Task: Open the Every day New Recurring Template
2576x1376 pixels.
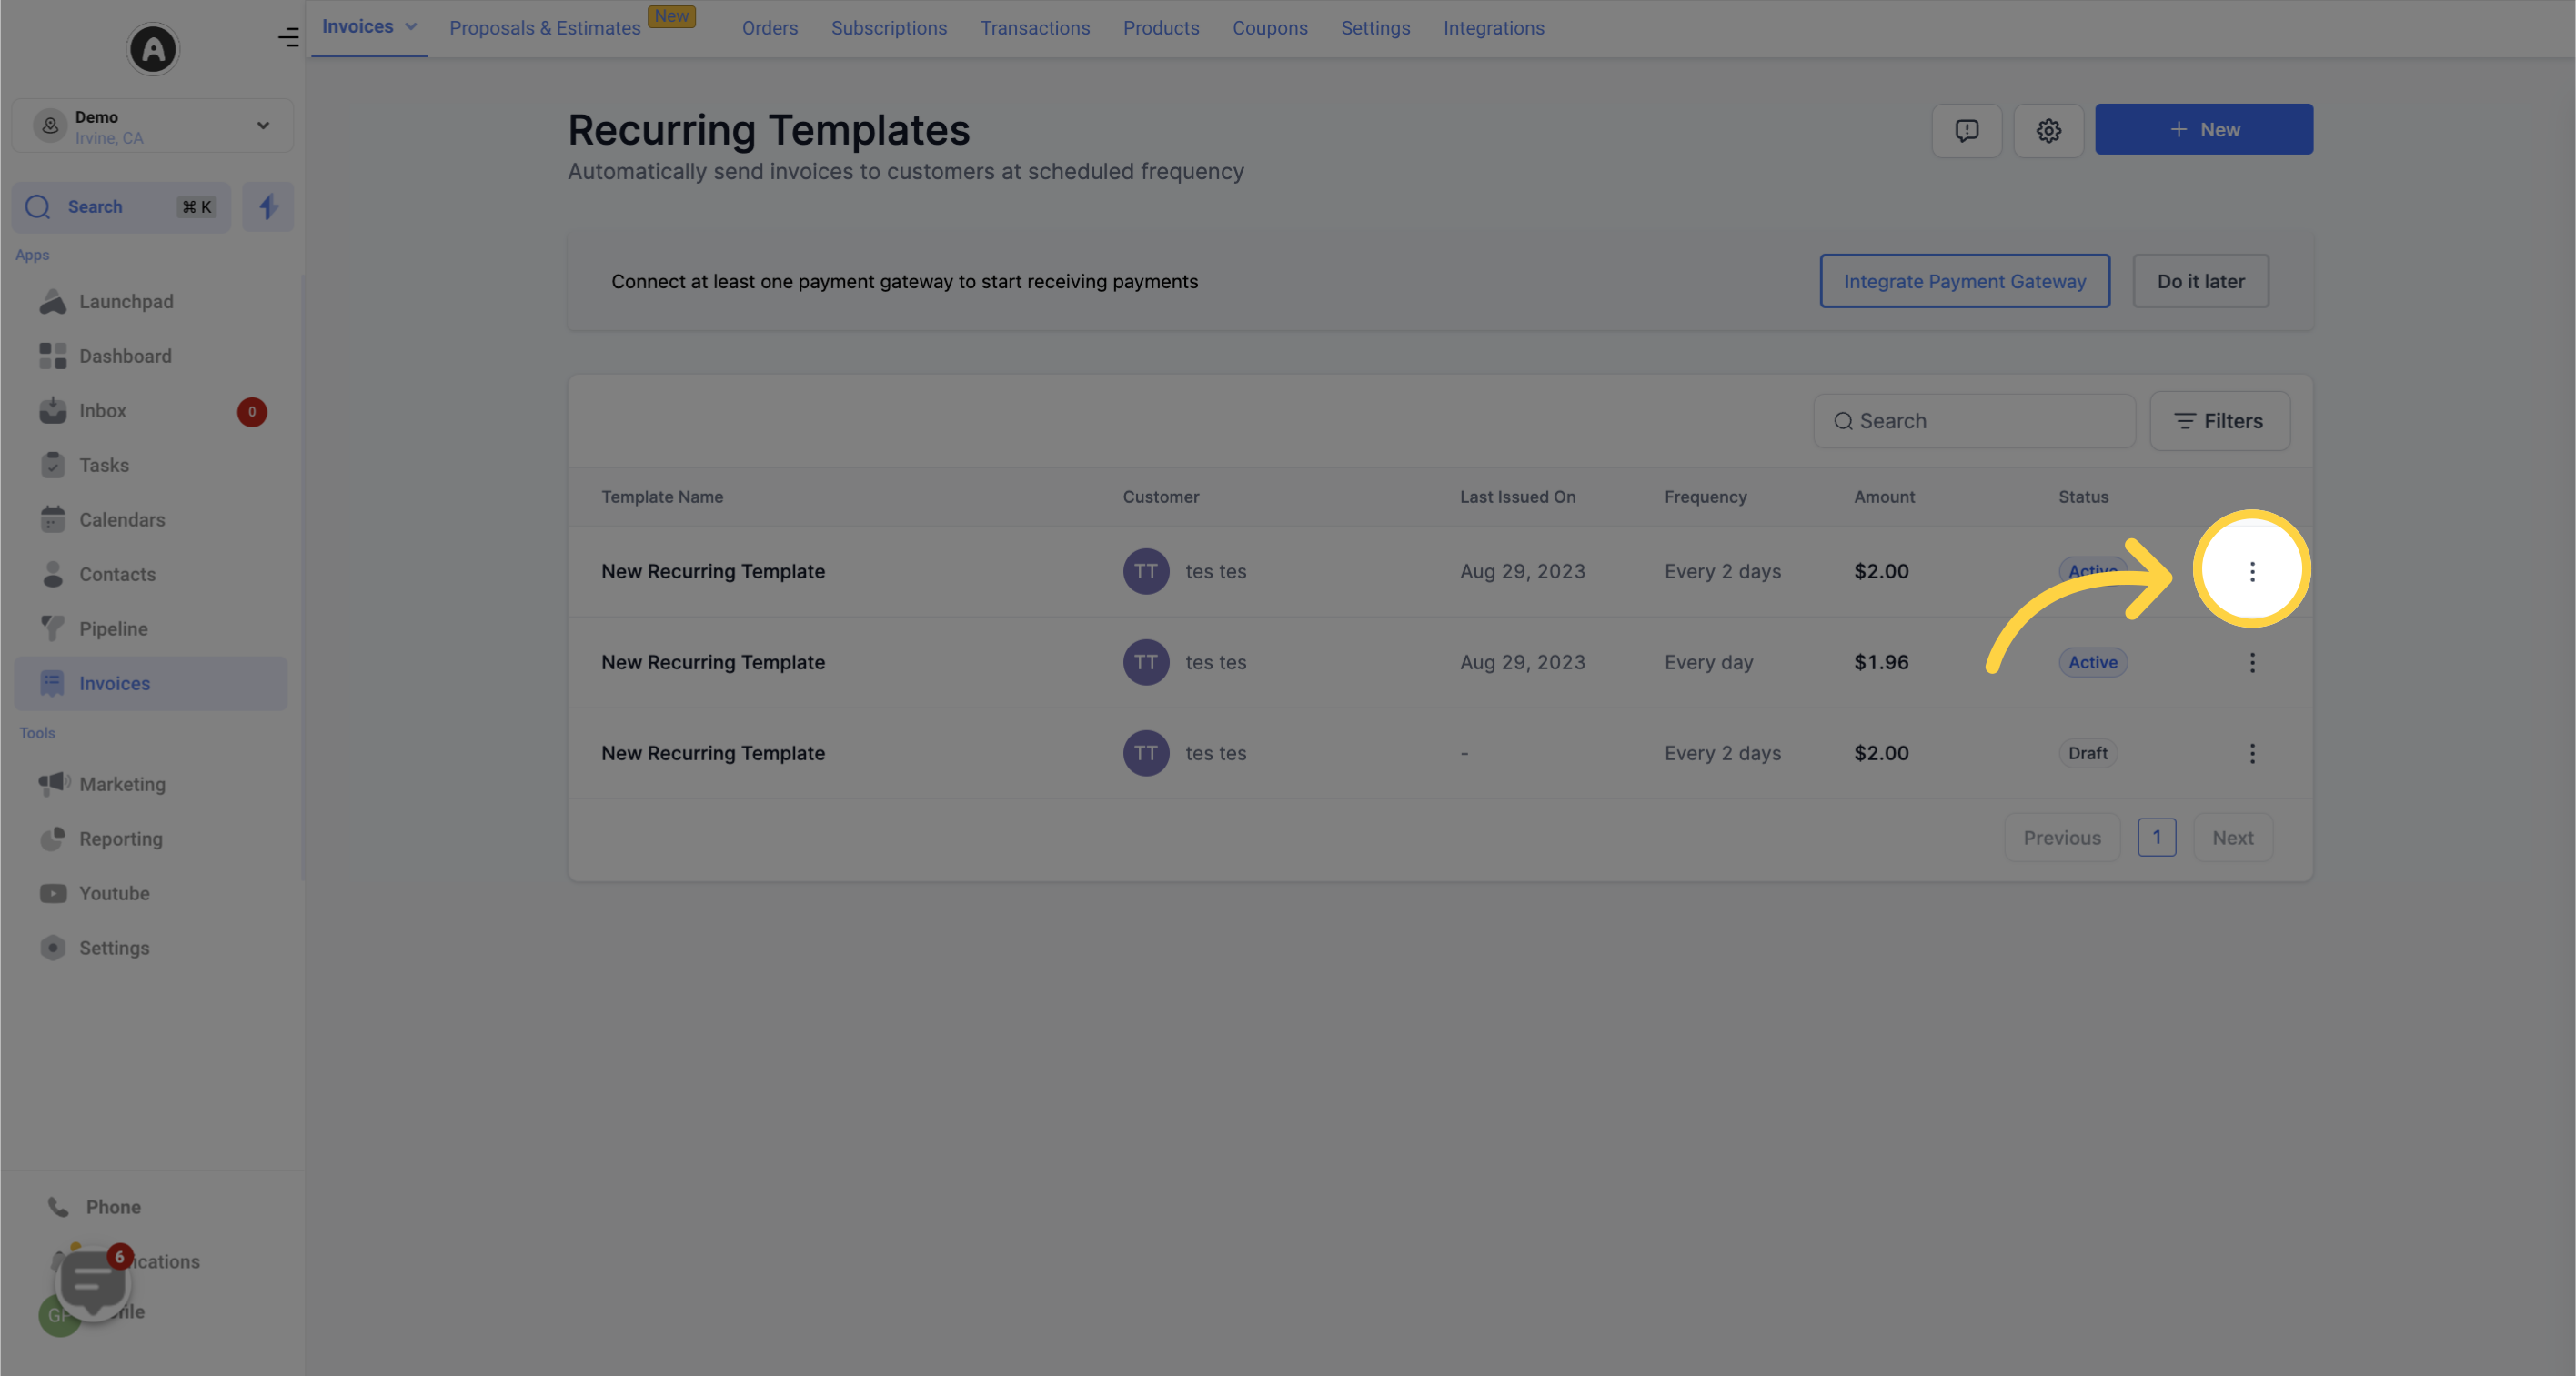Action: [x=713, y=662]
